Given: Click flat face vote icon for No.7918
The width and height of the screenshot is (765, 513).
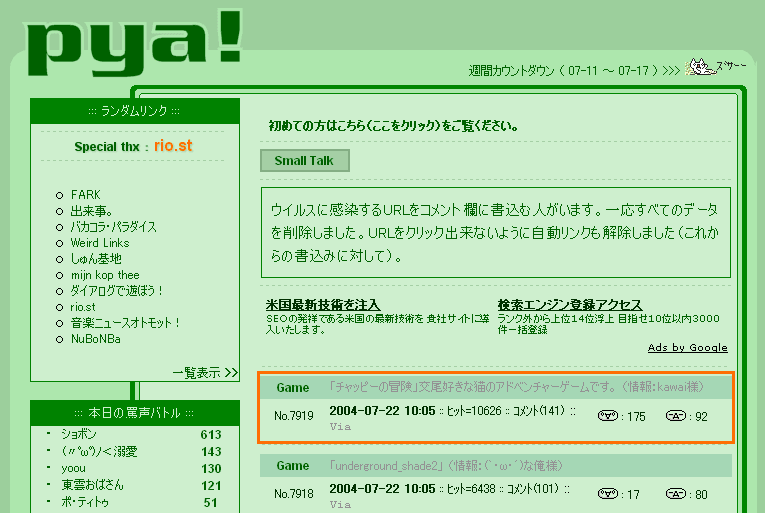Looking at the screenshot, I should point(676,493).
